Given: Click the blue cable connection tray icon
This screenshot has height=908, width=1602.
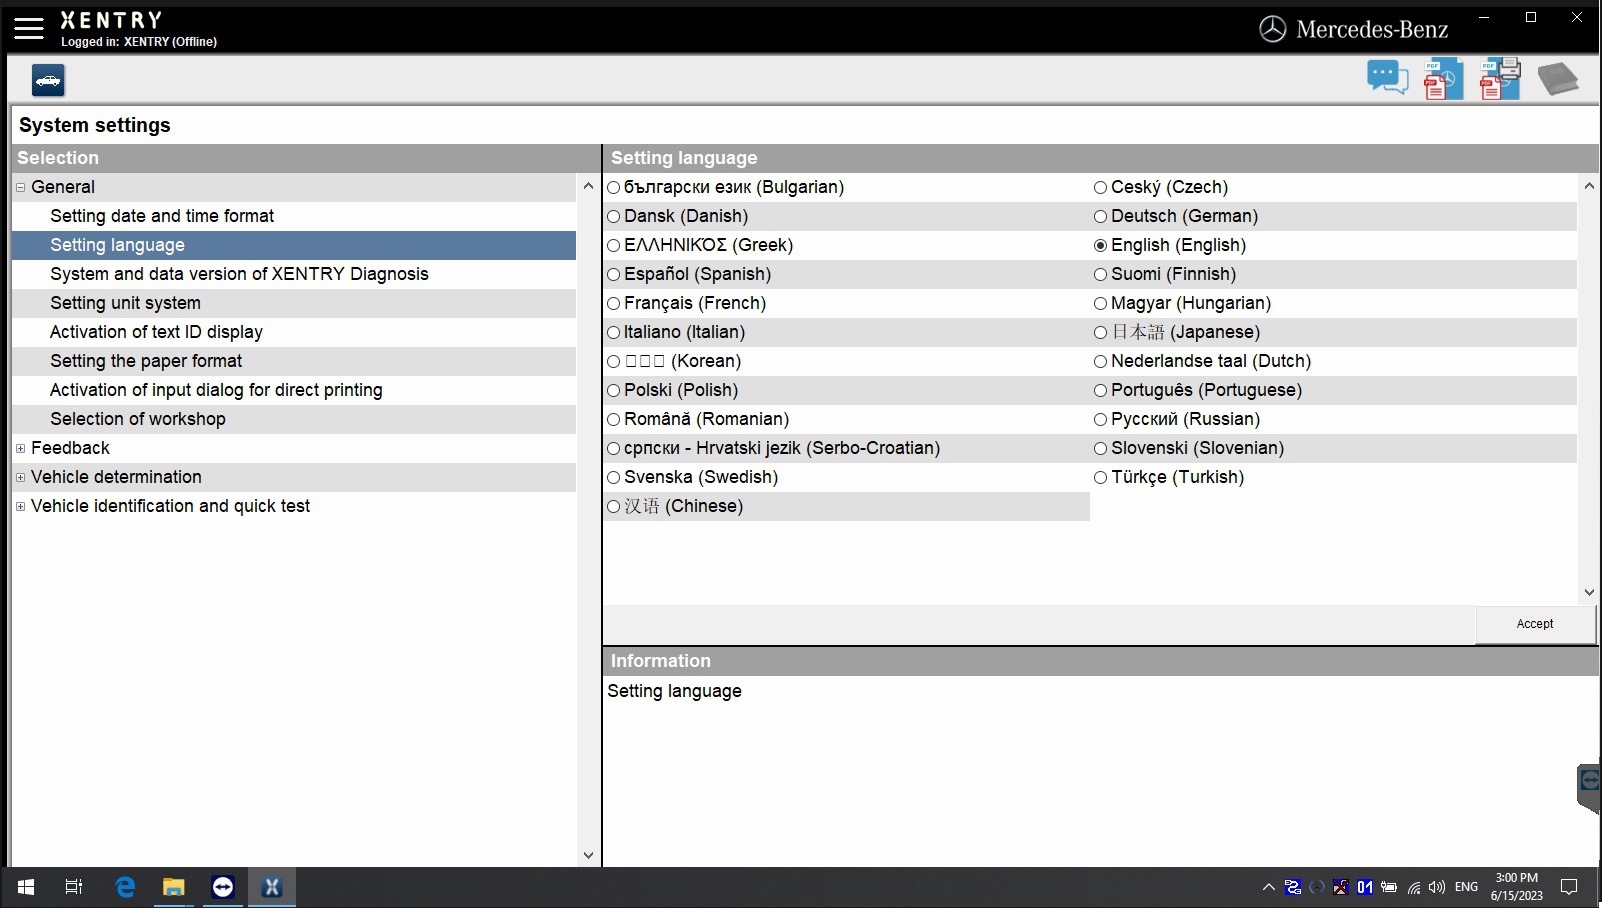Looking at the screenshot, I should pyautogui.click(x=1293, y=887).
